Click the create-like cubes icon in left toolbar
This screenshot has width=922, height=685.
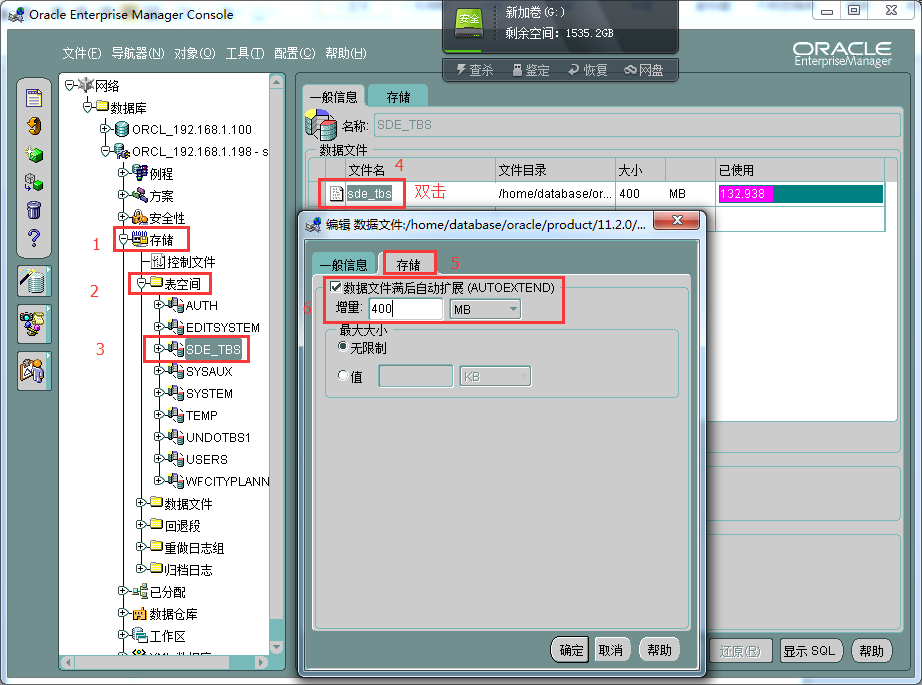tap(34, 182)
